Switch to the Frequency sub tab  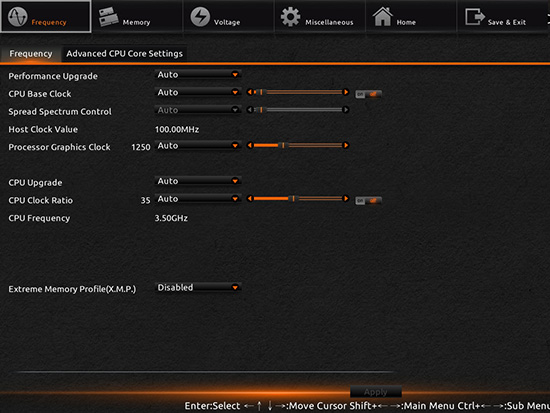31,54
